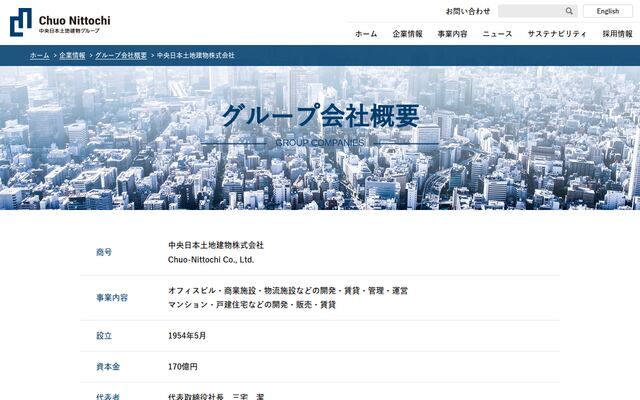Viewport: 640px width, 400px height.
Task: Click the オフィスビル・商業施設 business description line
Action: coord(288,291)
